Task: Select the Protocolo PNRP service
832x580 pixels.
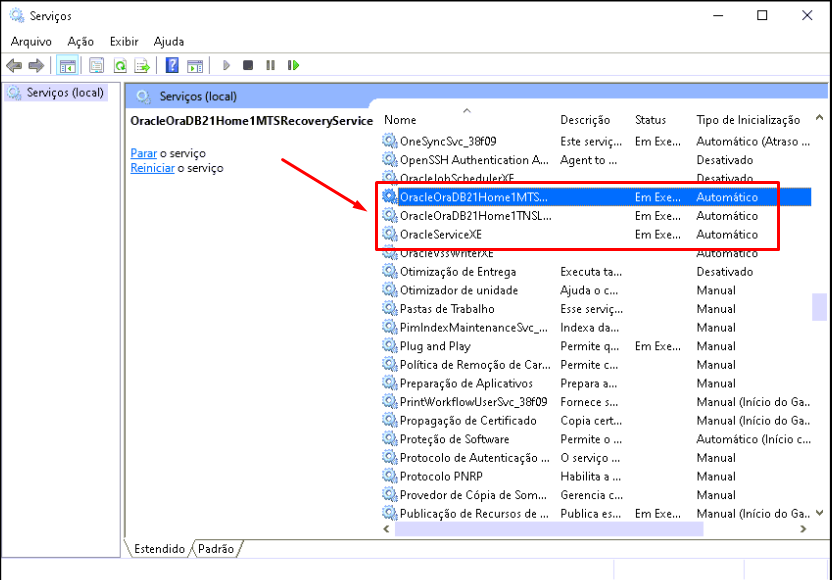Action: 596,476
